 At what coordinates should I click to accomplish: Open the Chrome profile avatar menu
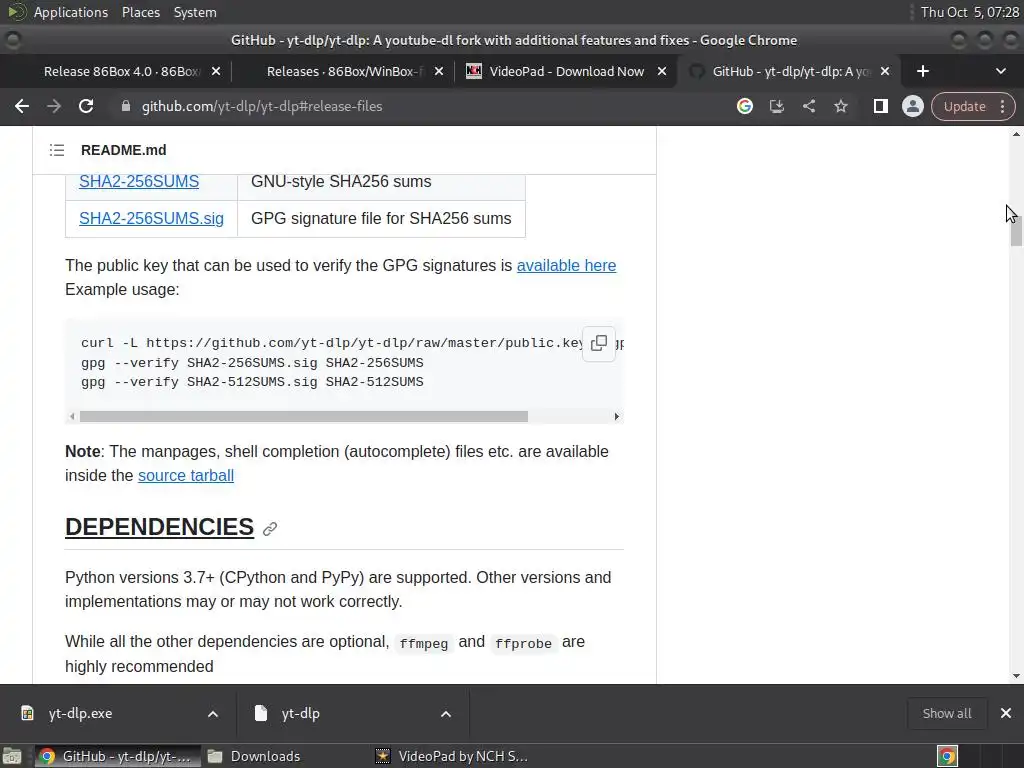click(x=912, y=106)
